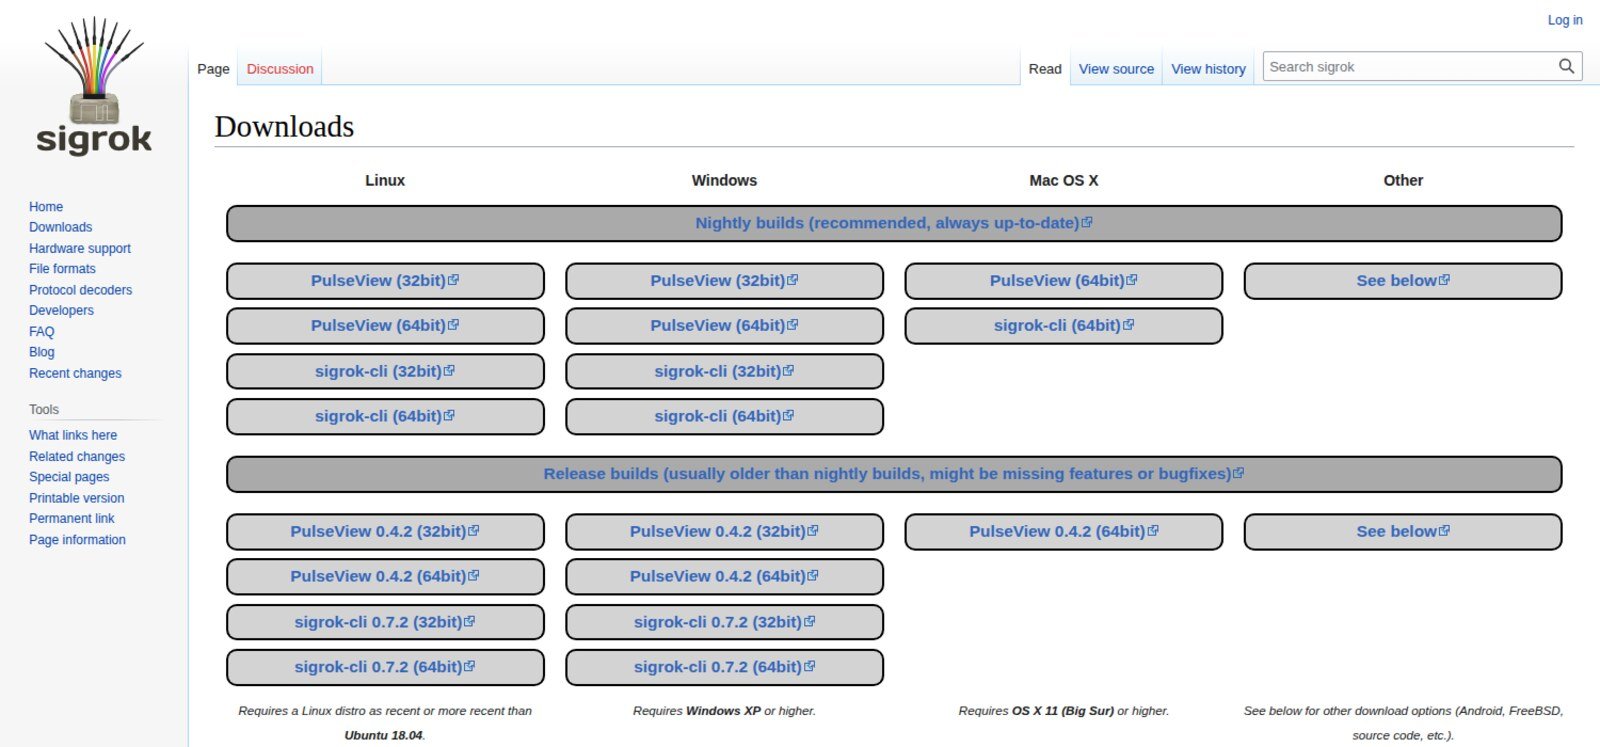Open Related changes tool link

pyautogui.click(x=77, y=456)
